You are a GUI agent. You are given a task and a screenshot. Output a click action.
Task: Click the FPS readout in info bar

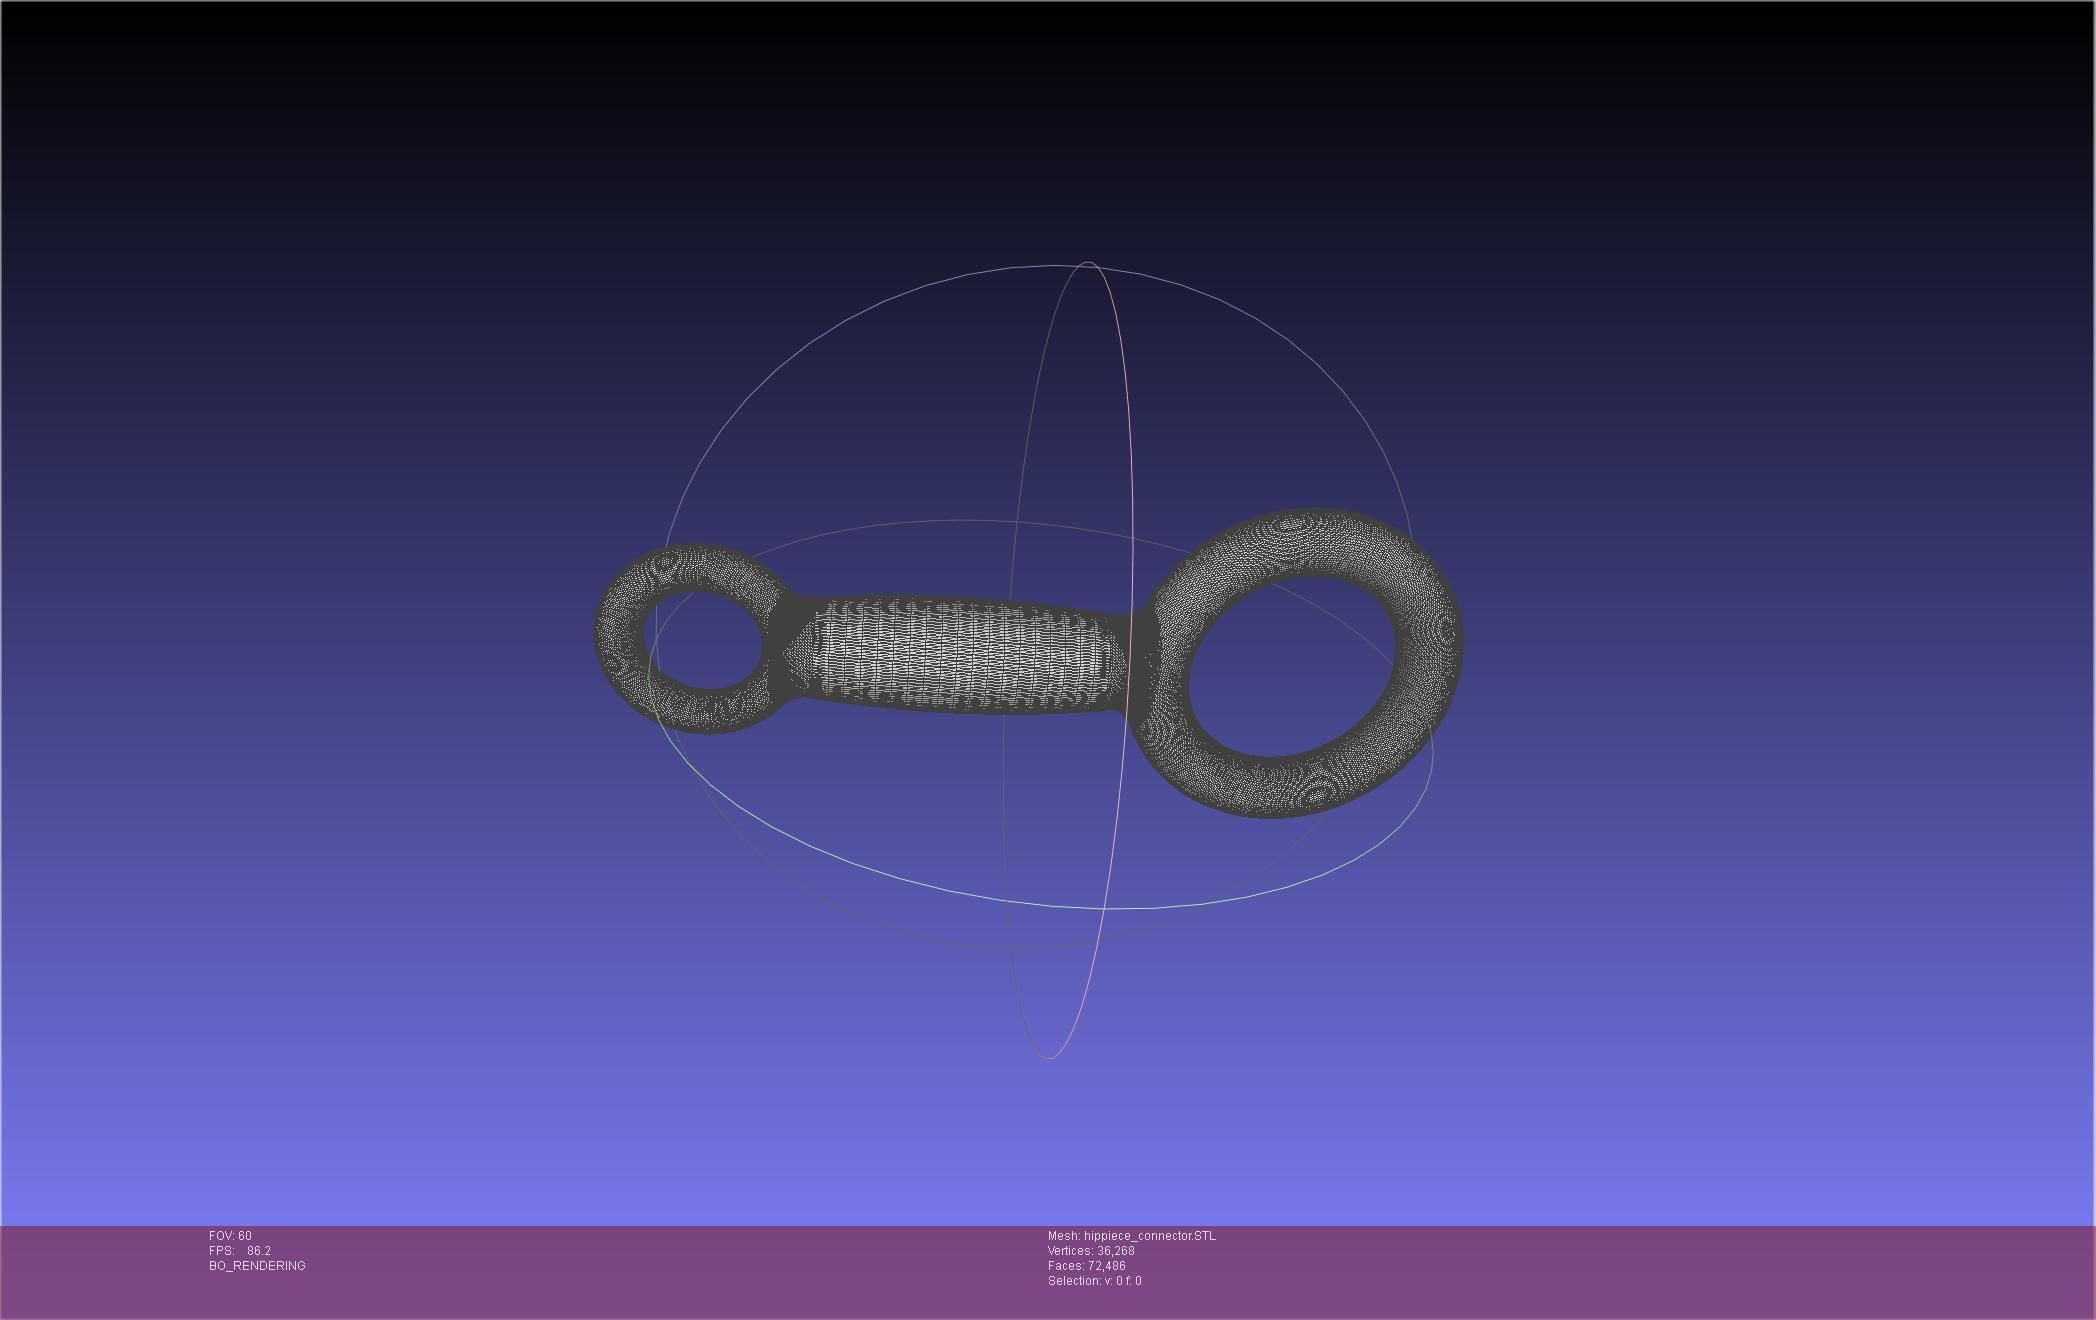(240, 1251)
